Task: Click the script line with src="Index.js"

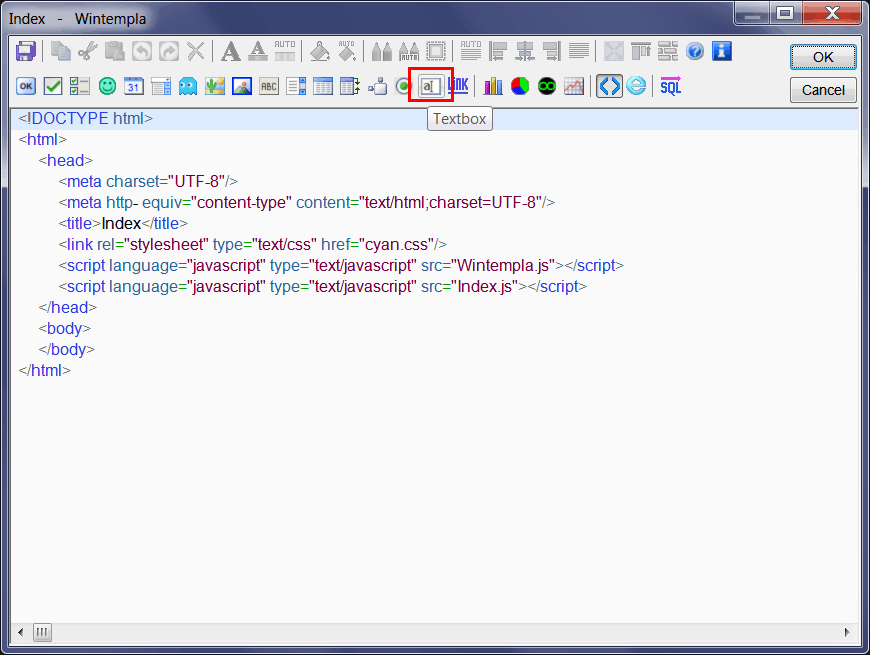Action: click(323, 287)
